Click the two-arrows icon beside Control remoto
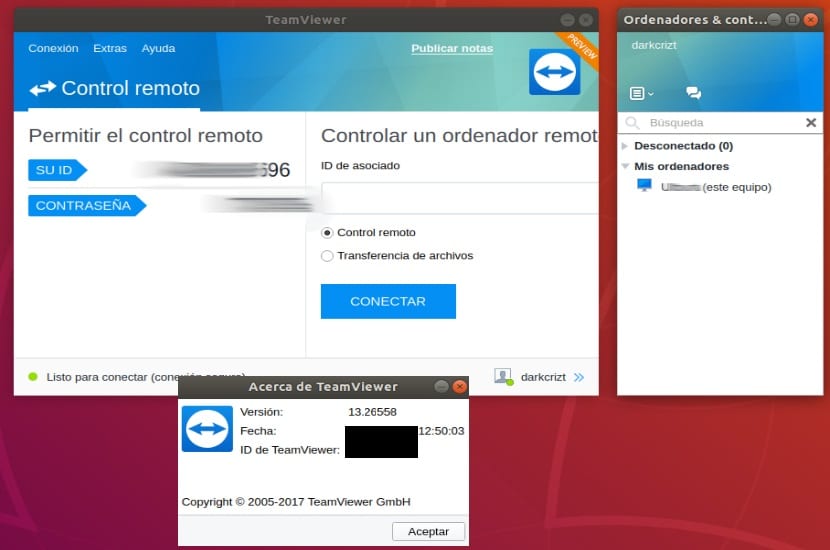830x550 pixels. tap(42, 88)
